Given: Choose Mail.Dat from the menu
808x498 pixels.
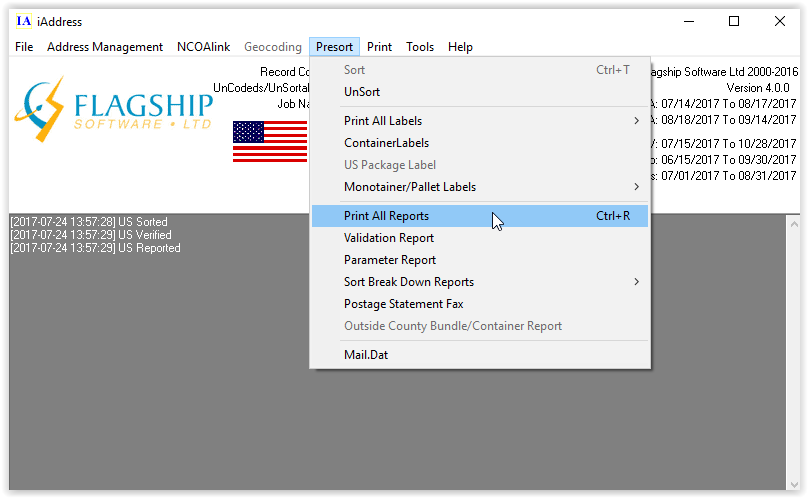Looking at the screenshot, I should click(x=367, y=354).
